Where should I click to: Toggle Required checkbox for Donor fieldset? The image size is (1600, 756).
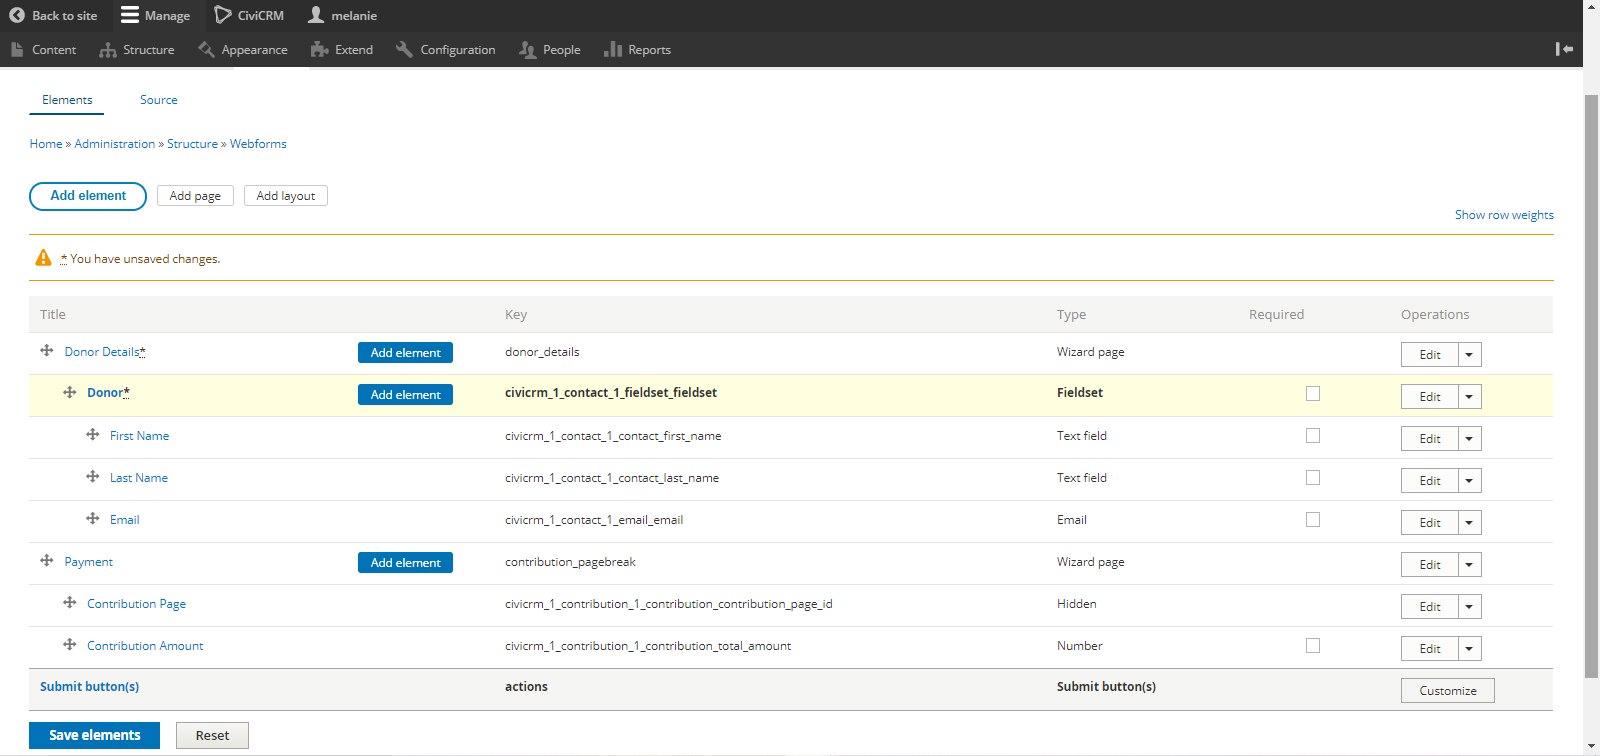tap(1313, 394)
